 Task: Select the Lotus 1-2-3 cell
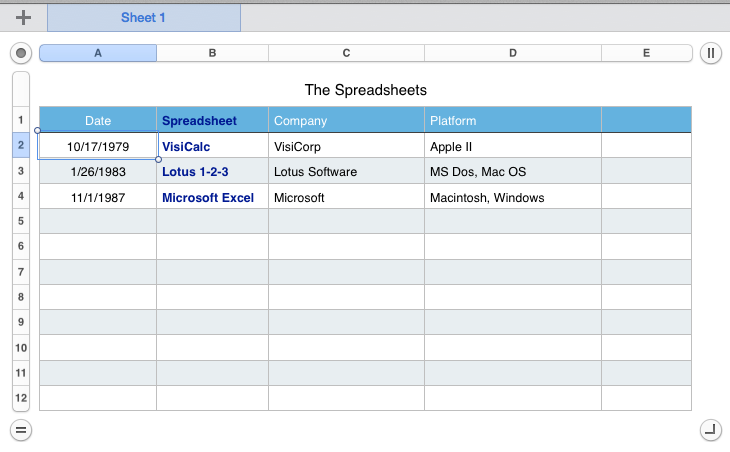pyautogui.click(x=212, y=171)
